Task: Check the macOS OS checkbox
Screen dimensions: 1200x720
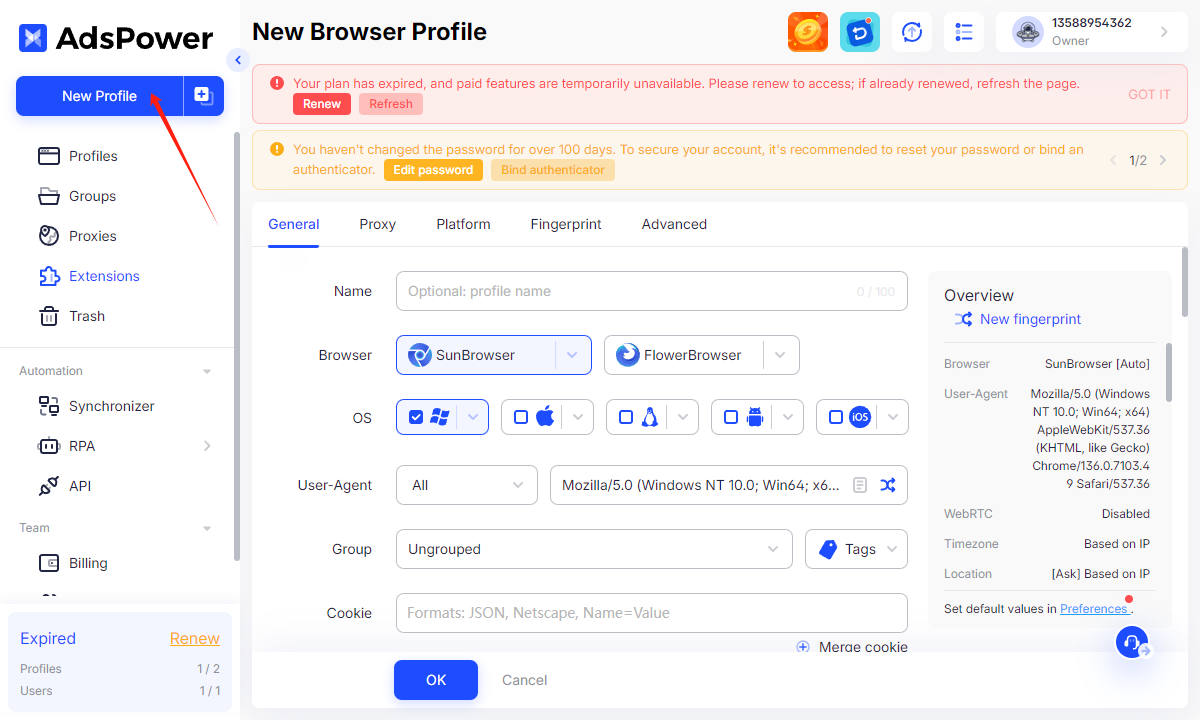Action: pyautogui.click(x=521, y=417)
